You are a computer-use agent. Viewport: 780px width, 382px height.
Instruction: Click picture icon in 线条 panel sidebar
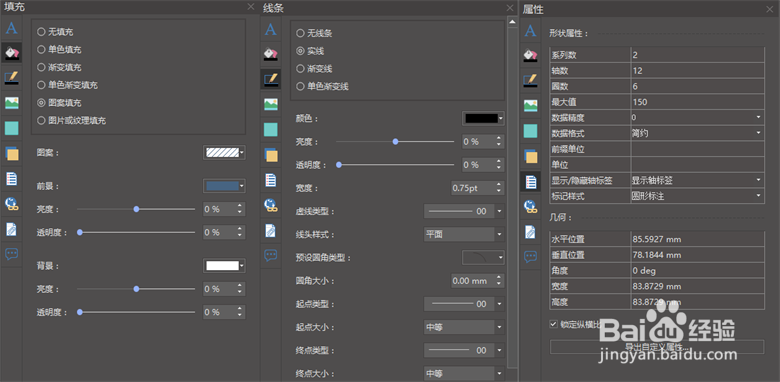pos(271,104)
